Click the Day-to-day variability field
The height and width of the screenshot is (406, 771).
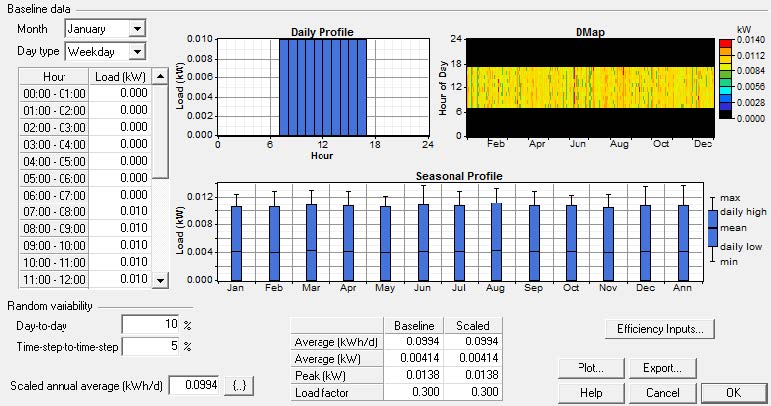[149, 325]
